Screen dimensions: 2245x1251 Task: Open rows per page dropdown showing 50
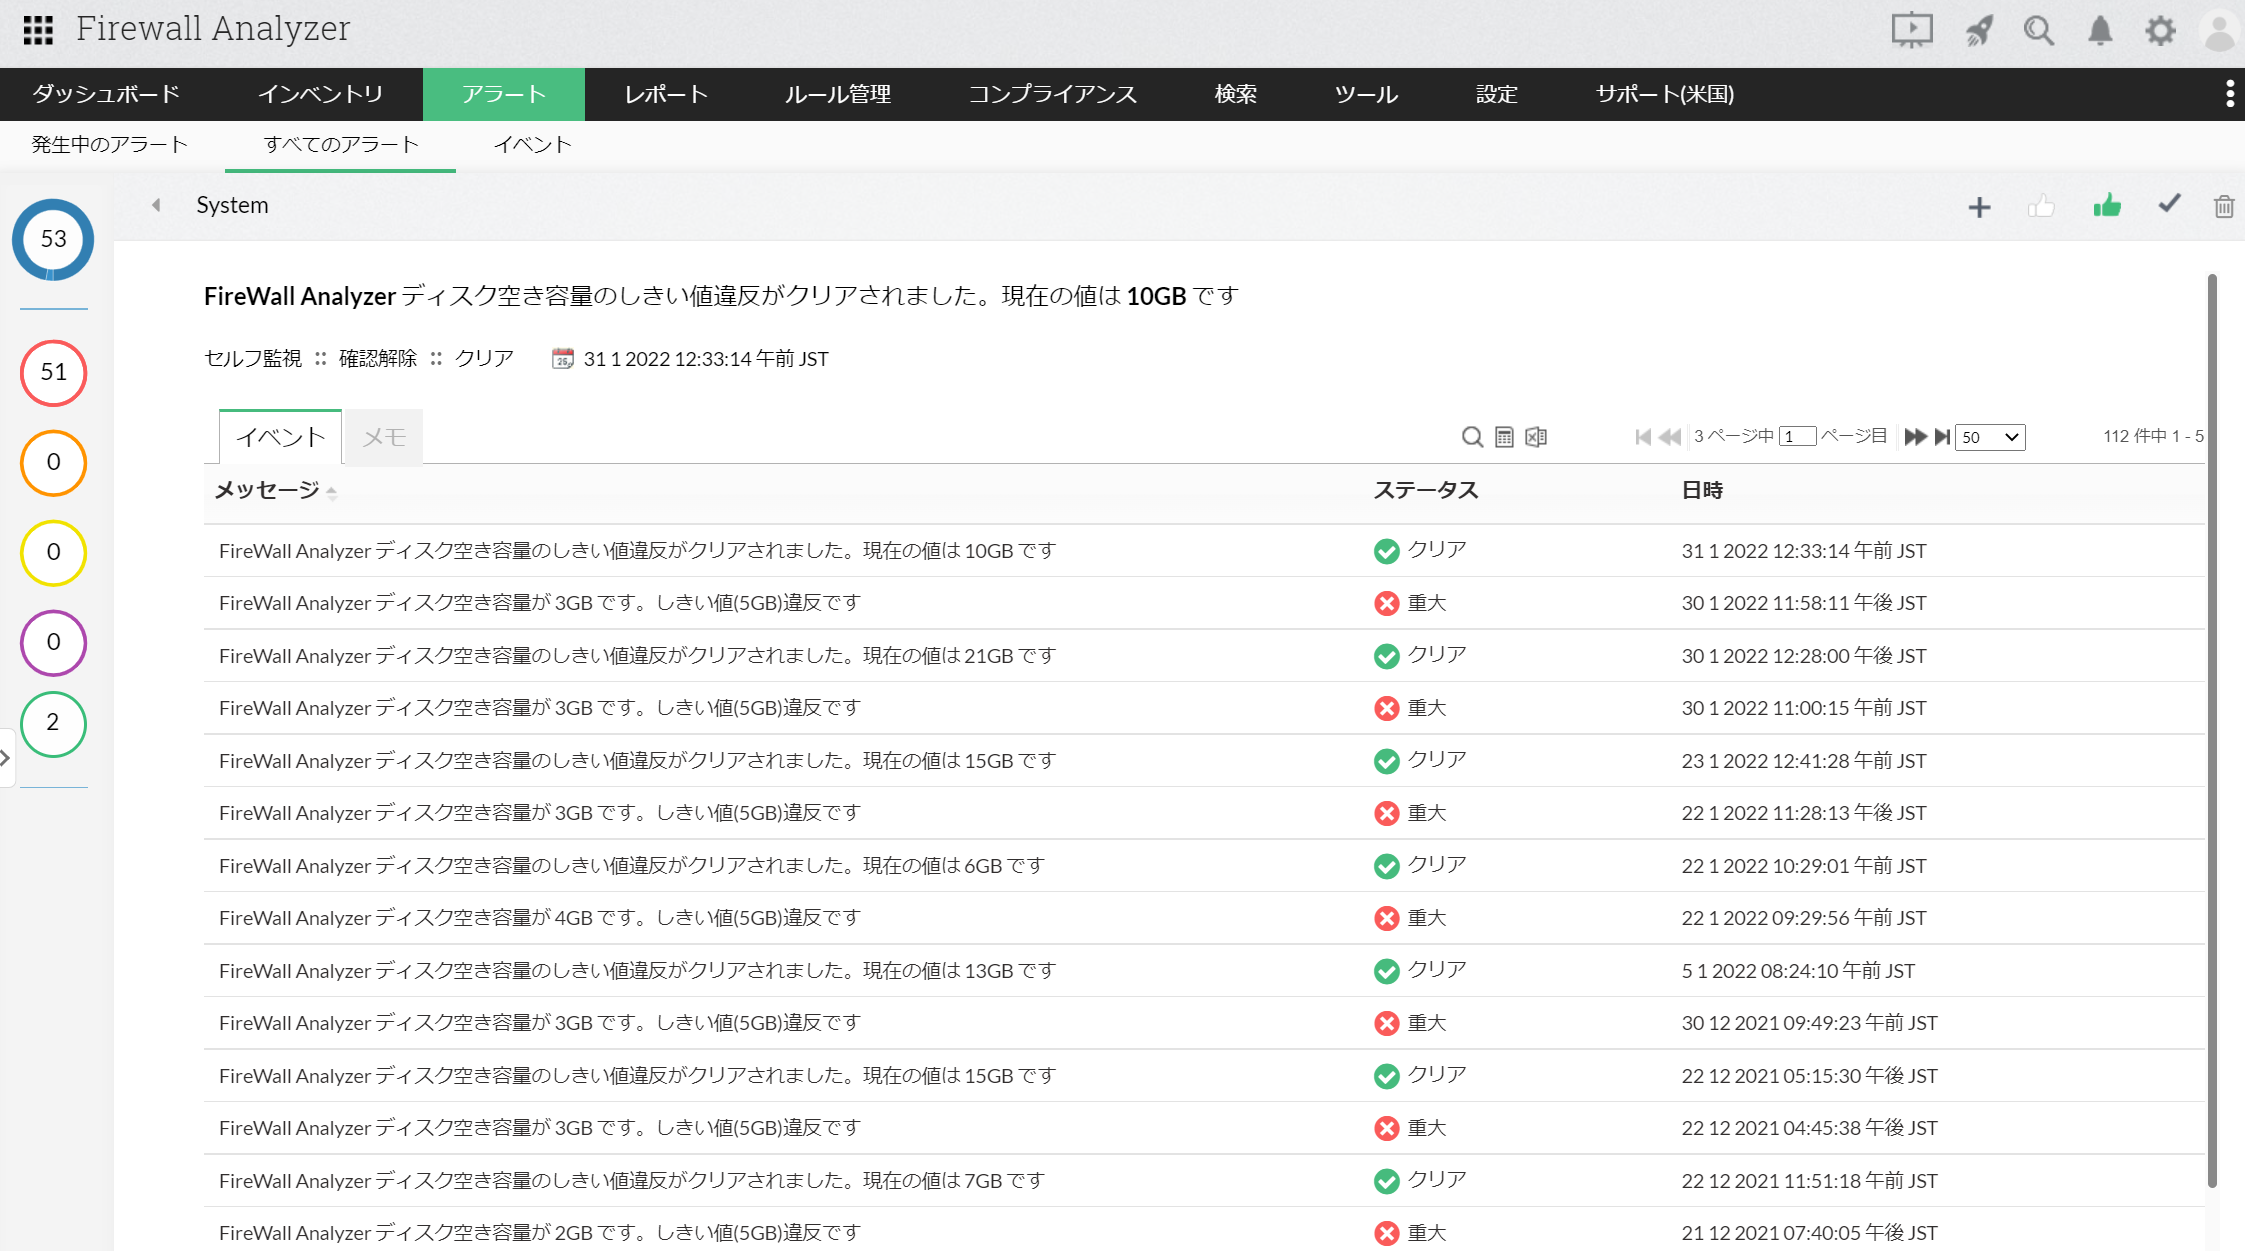click(1990, 437)
